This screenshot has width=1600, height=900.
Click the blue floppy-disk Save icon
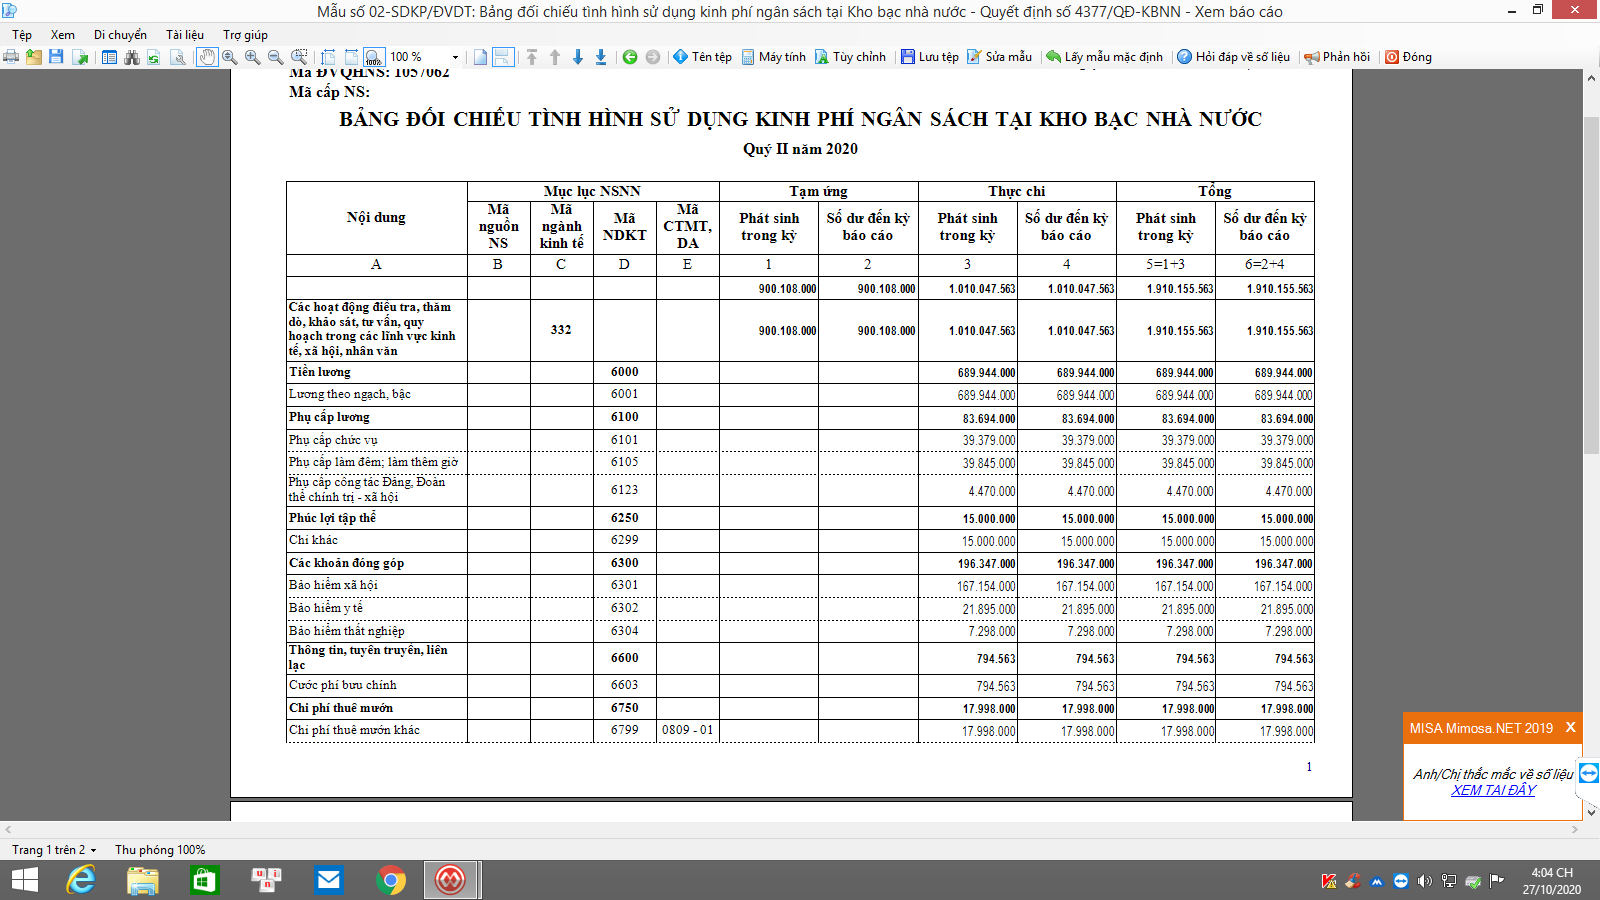pos(56,57)
